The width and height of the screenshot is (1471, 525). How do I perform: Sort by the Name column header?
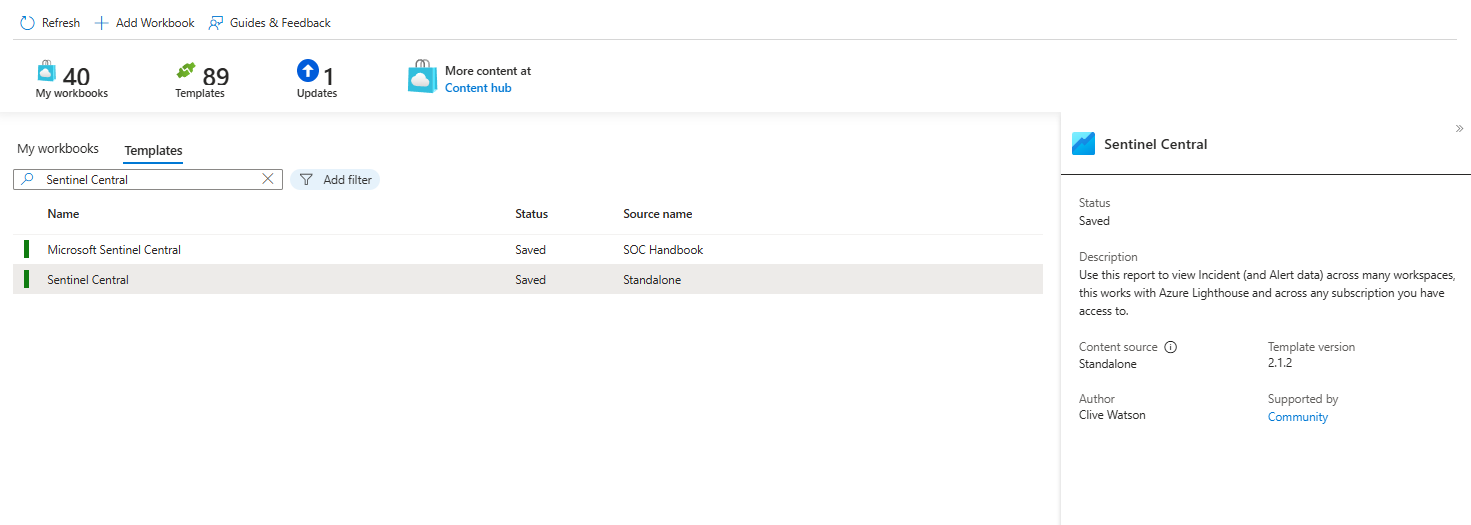click(63, 214)
